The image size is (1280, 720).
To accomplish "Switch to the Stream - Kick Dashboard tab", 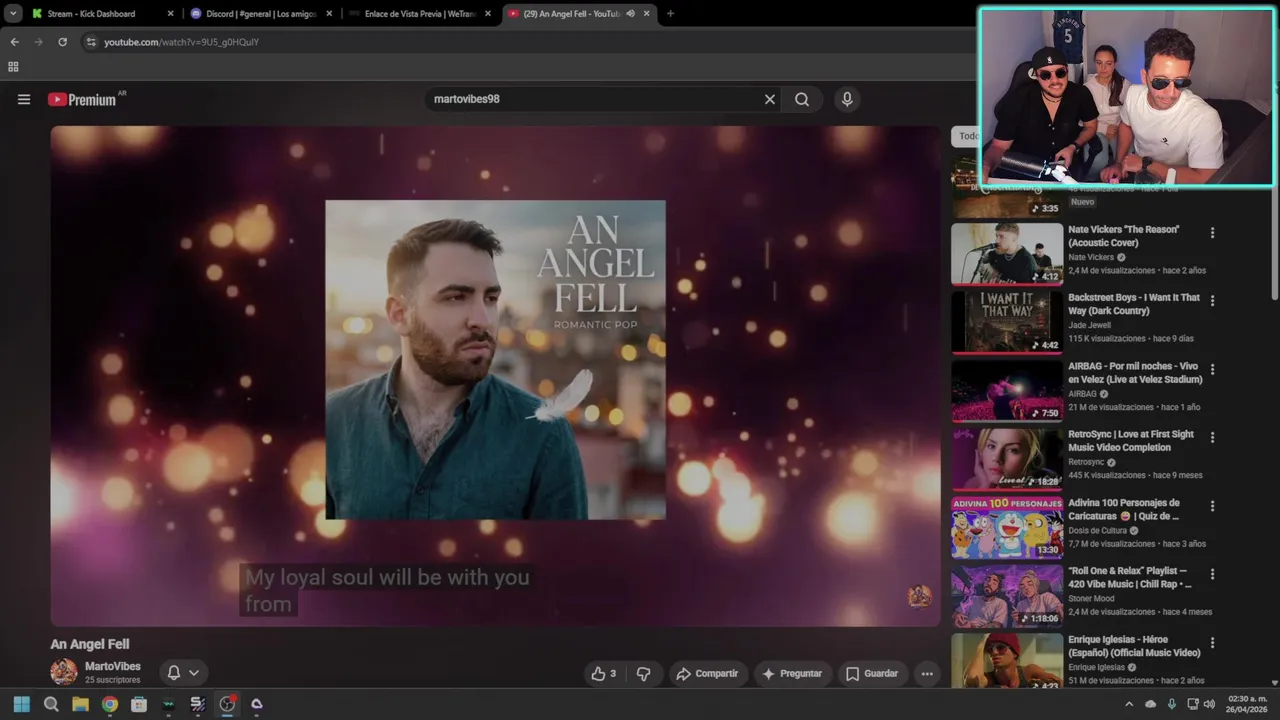I will click(103, 14).
